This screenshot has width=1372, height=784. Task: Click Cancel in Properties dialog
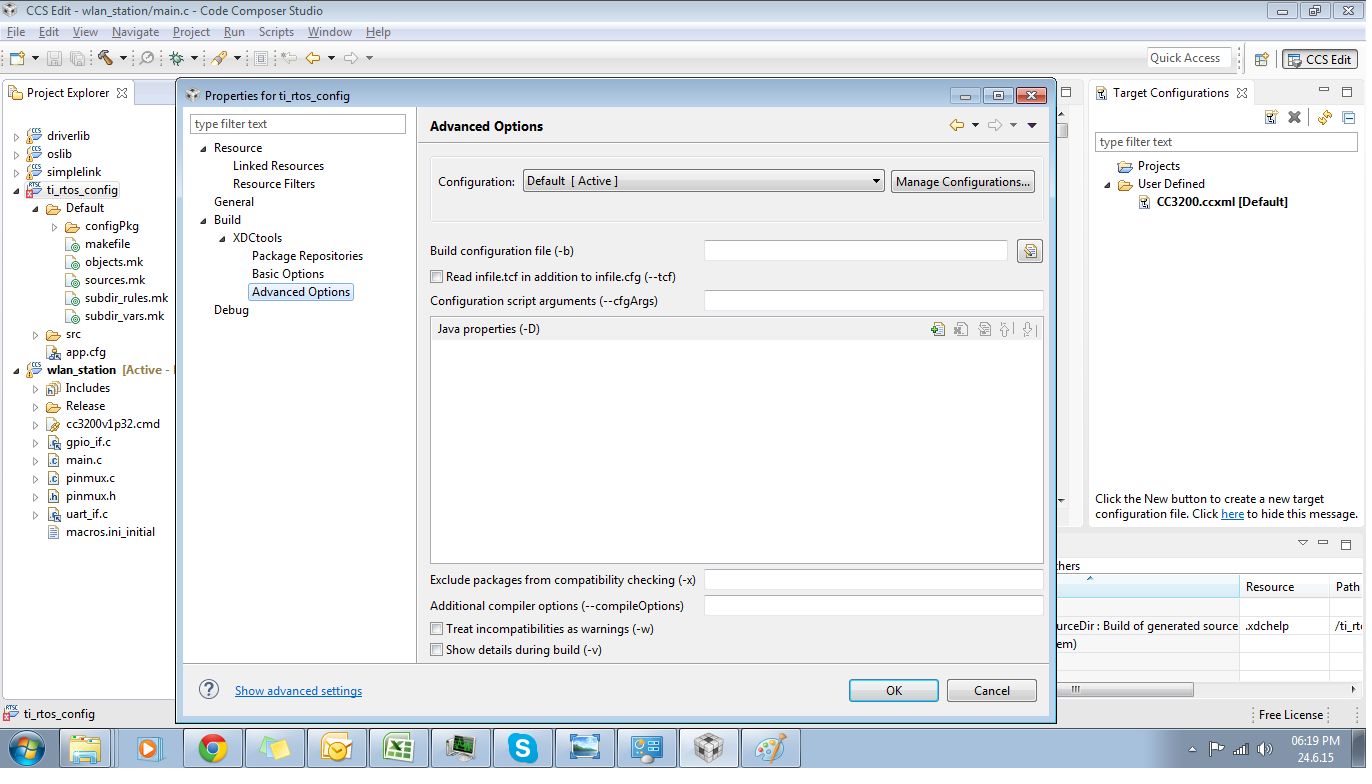[x=992, y=690]
